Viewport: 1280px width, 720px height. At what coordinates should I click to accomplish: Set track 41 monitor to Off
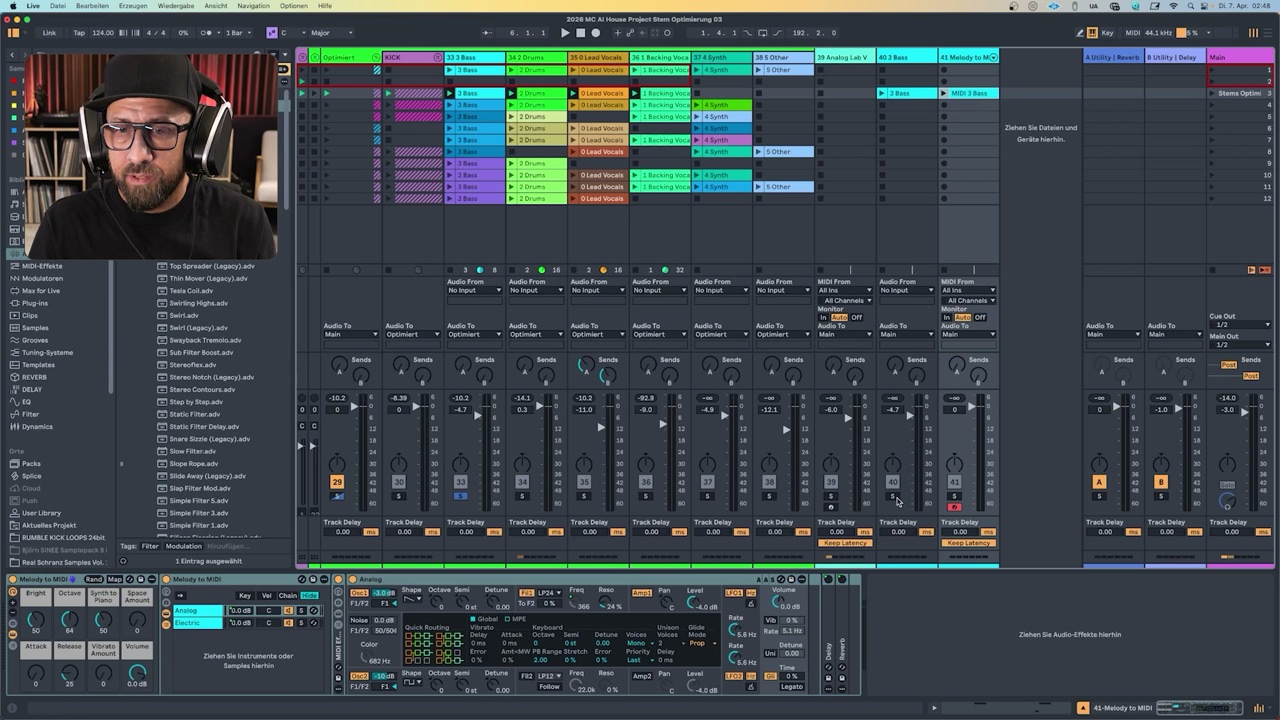(x=980, y=317)
